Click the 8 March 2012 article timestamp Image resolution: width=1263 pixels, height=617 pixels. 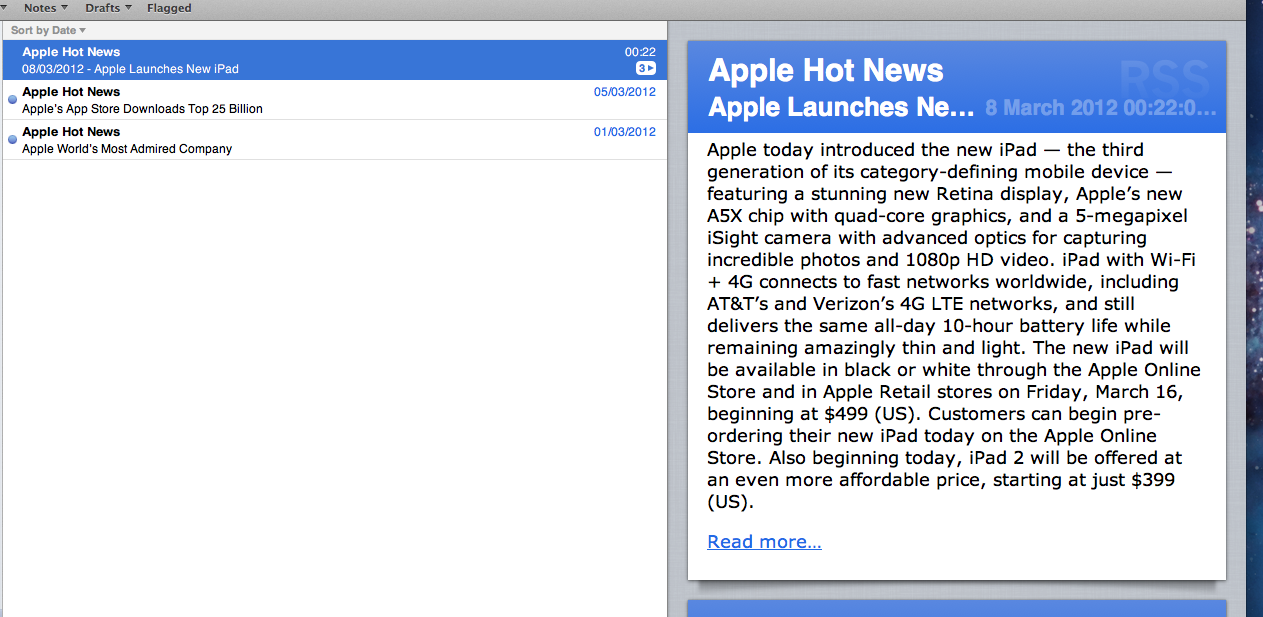tap(1101, 108)
